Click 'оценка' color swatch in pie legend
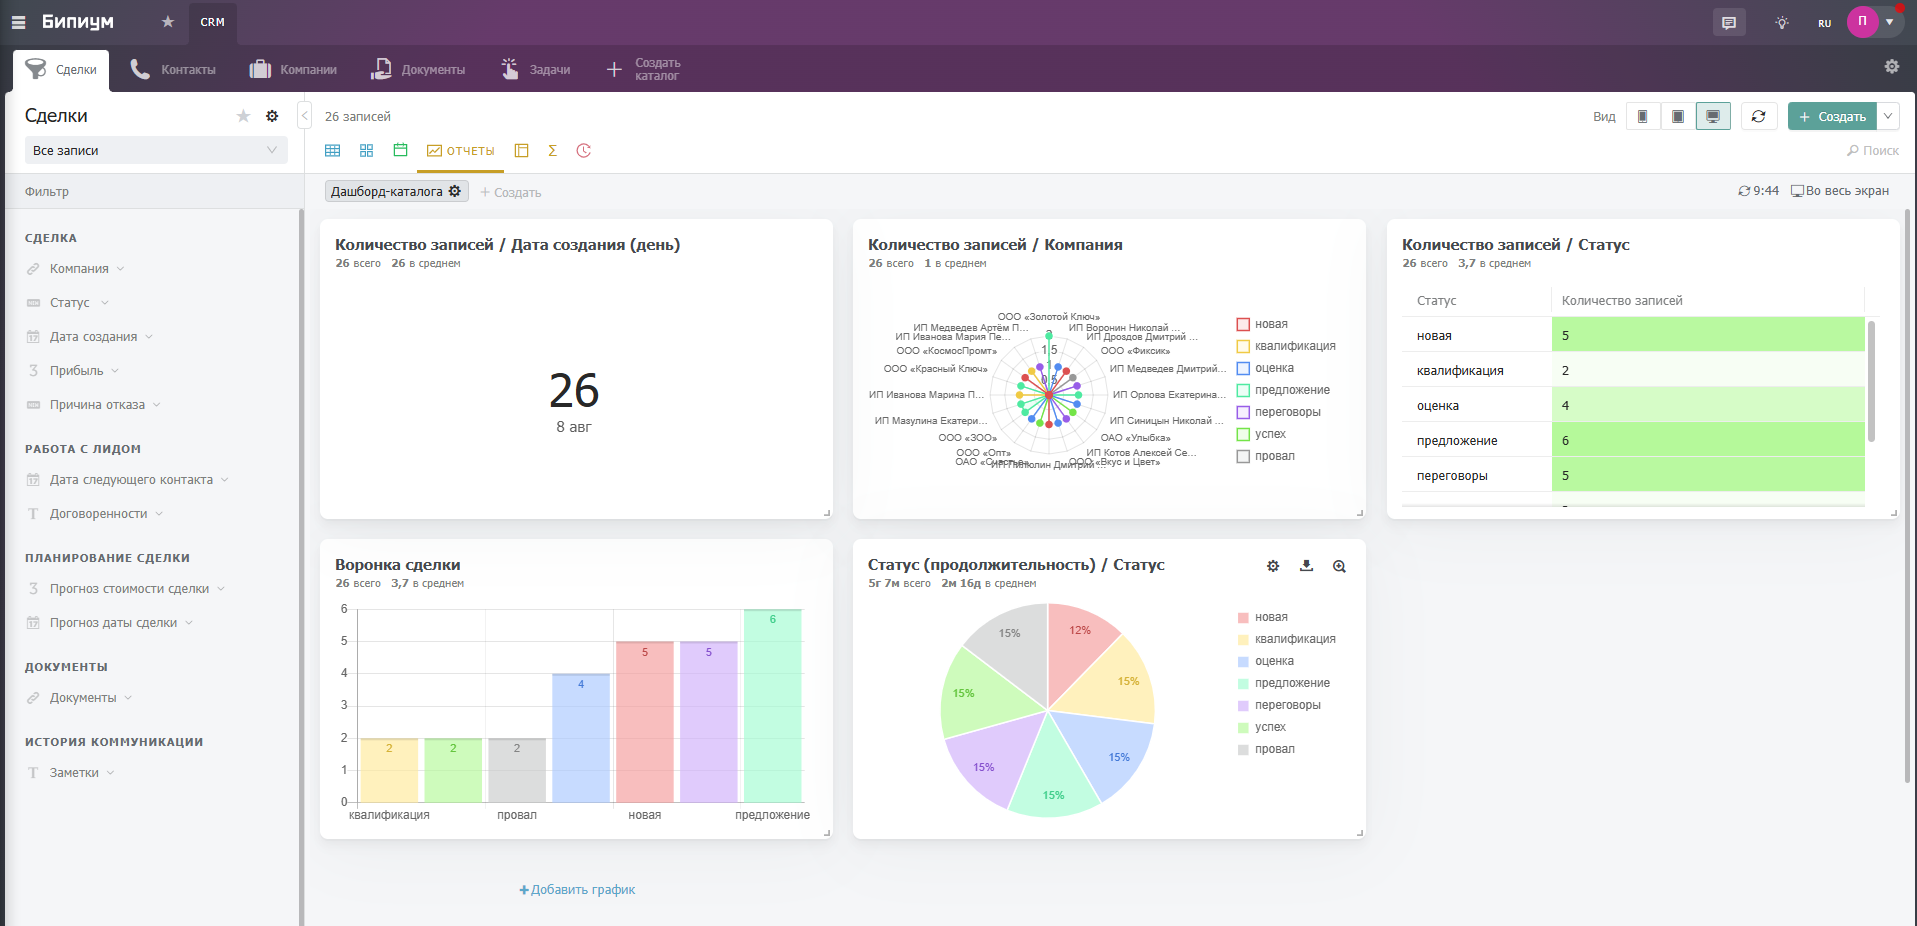Image resolution: width=1917 pixels, height=926 pixels. tap(1243, 661)
